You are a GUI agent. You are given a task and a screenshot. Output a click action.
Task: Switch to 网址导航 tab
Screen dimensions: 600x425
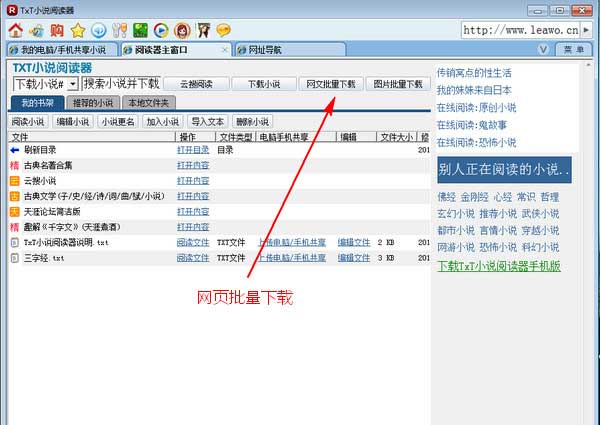[290, 50]
